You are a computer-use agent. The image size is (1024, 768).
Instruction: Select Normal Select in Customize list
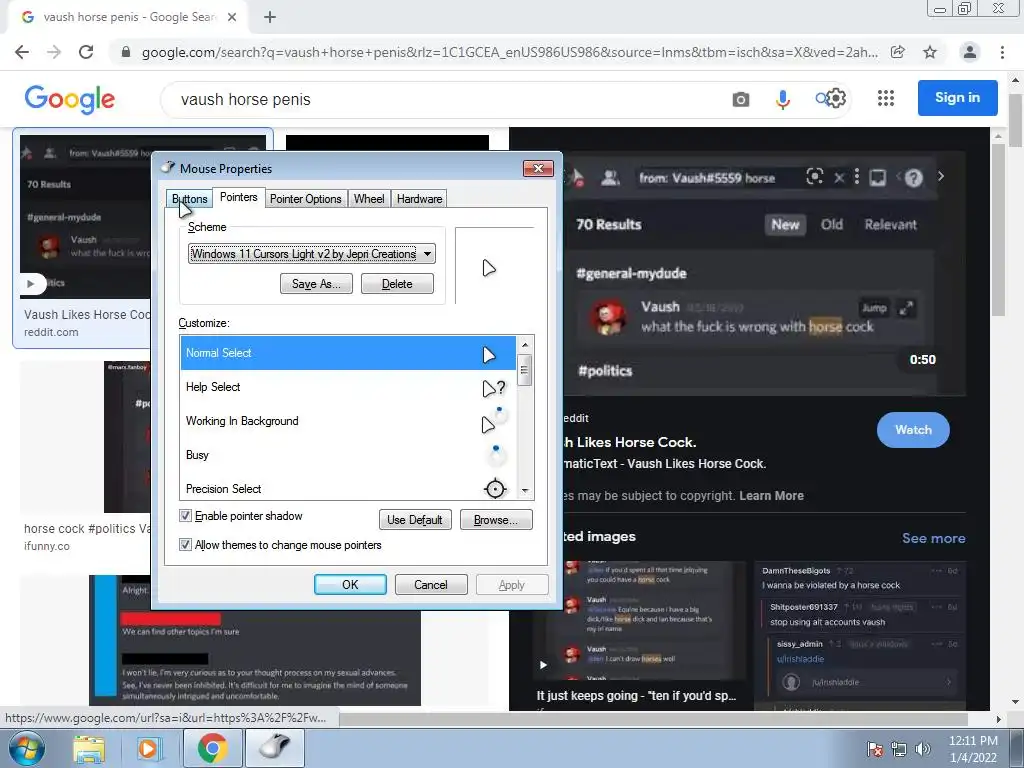[x=348, y=353]
